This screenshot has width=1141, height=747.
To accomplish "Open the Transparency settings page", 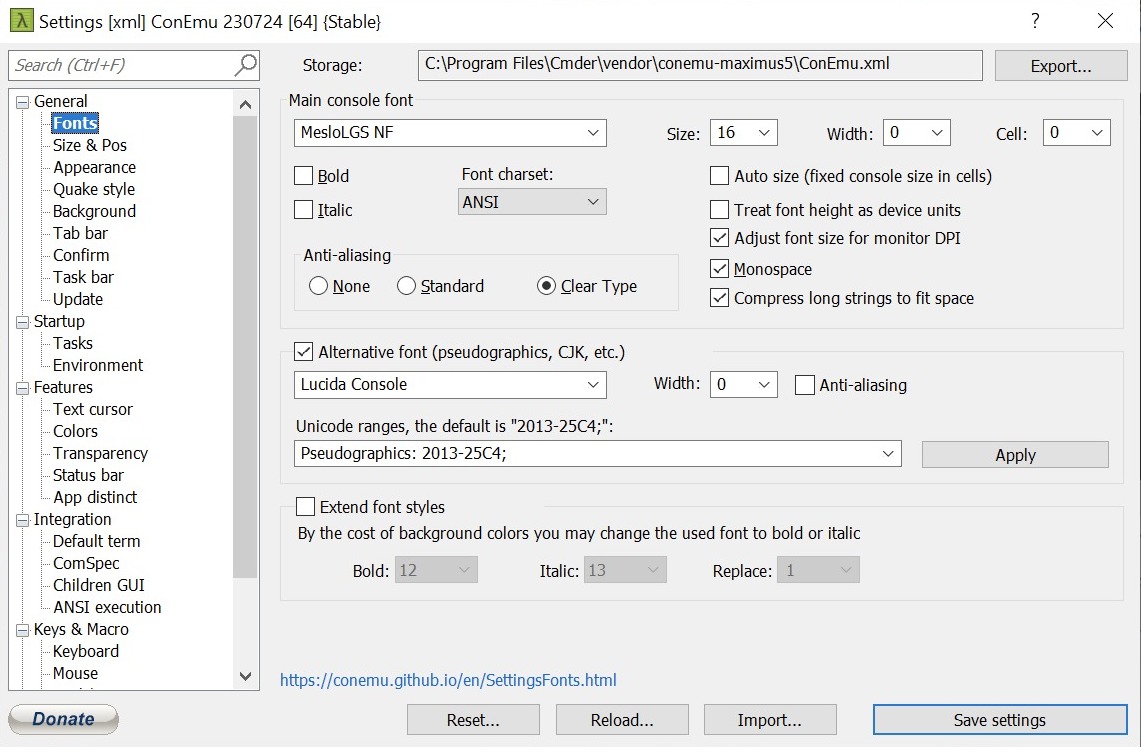I will pos(100,453).
